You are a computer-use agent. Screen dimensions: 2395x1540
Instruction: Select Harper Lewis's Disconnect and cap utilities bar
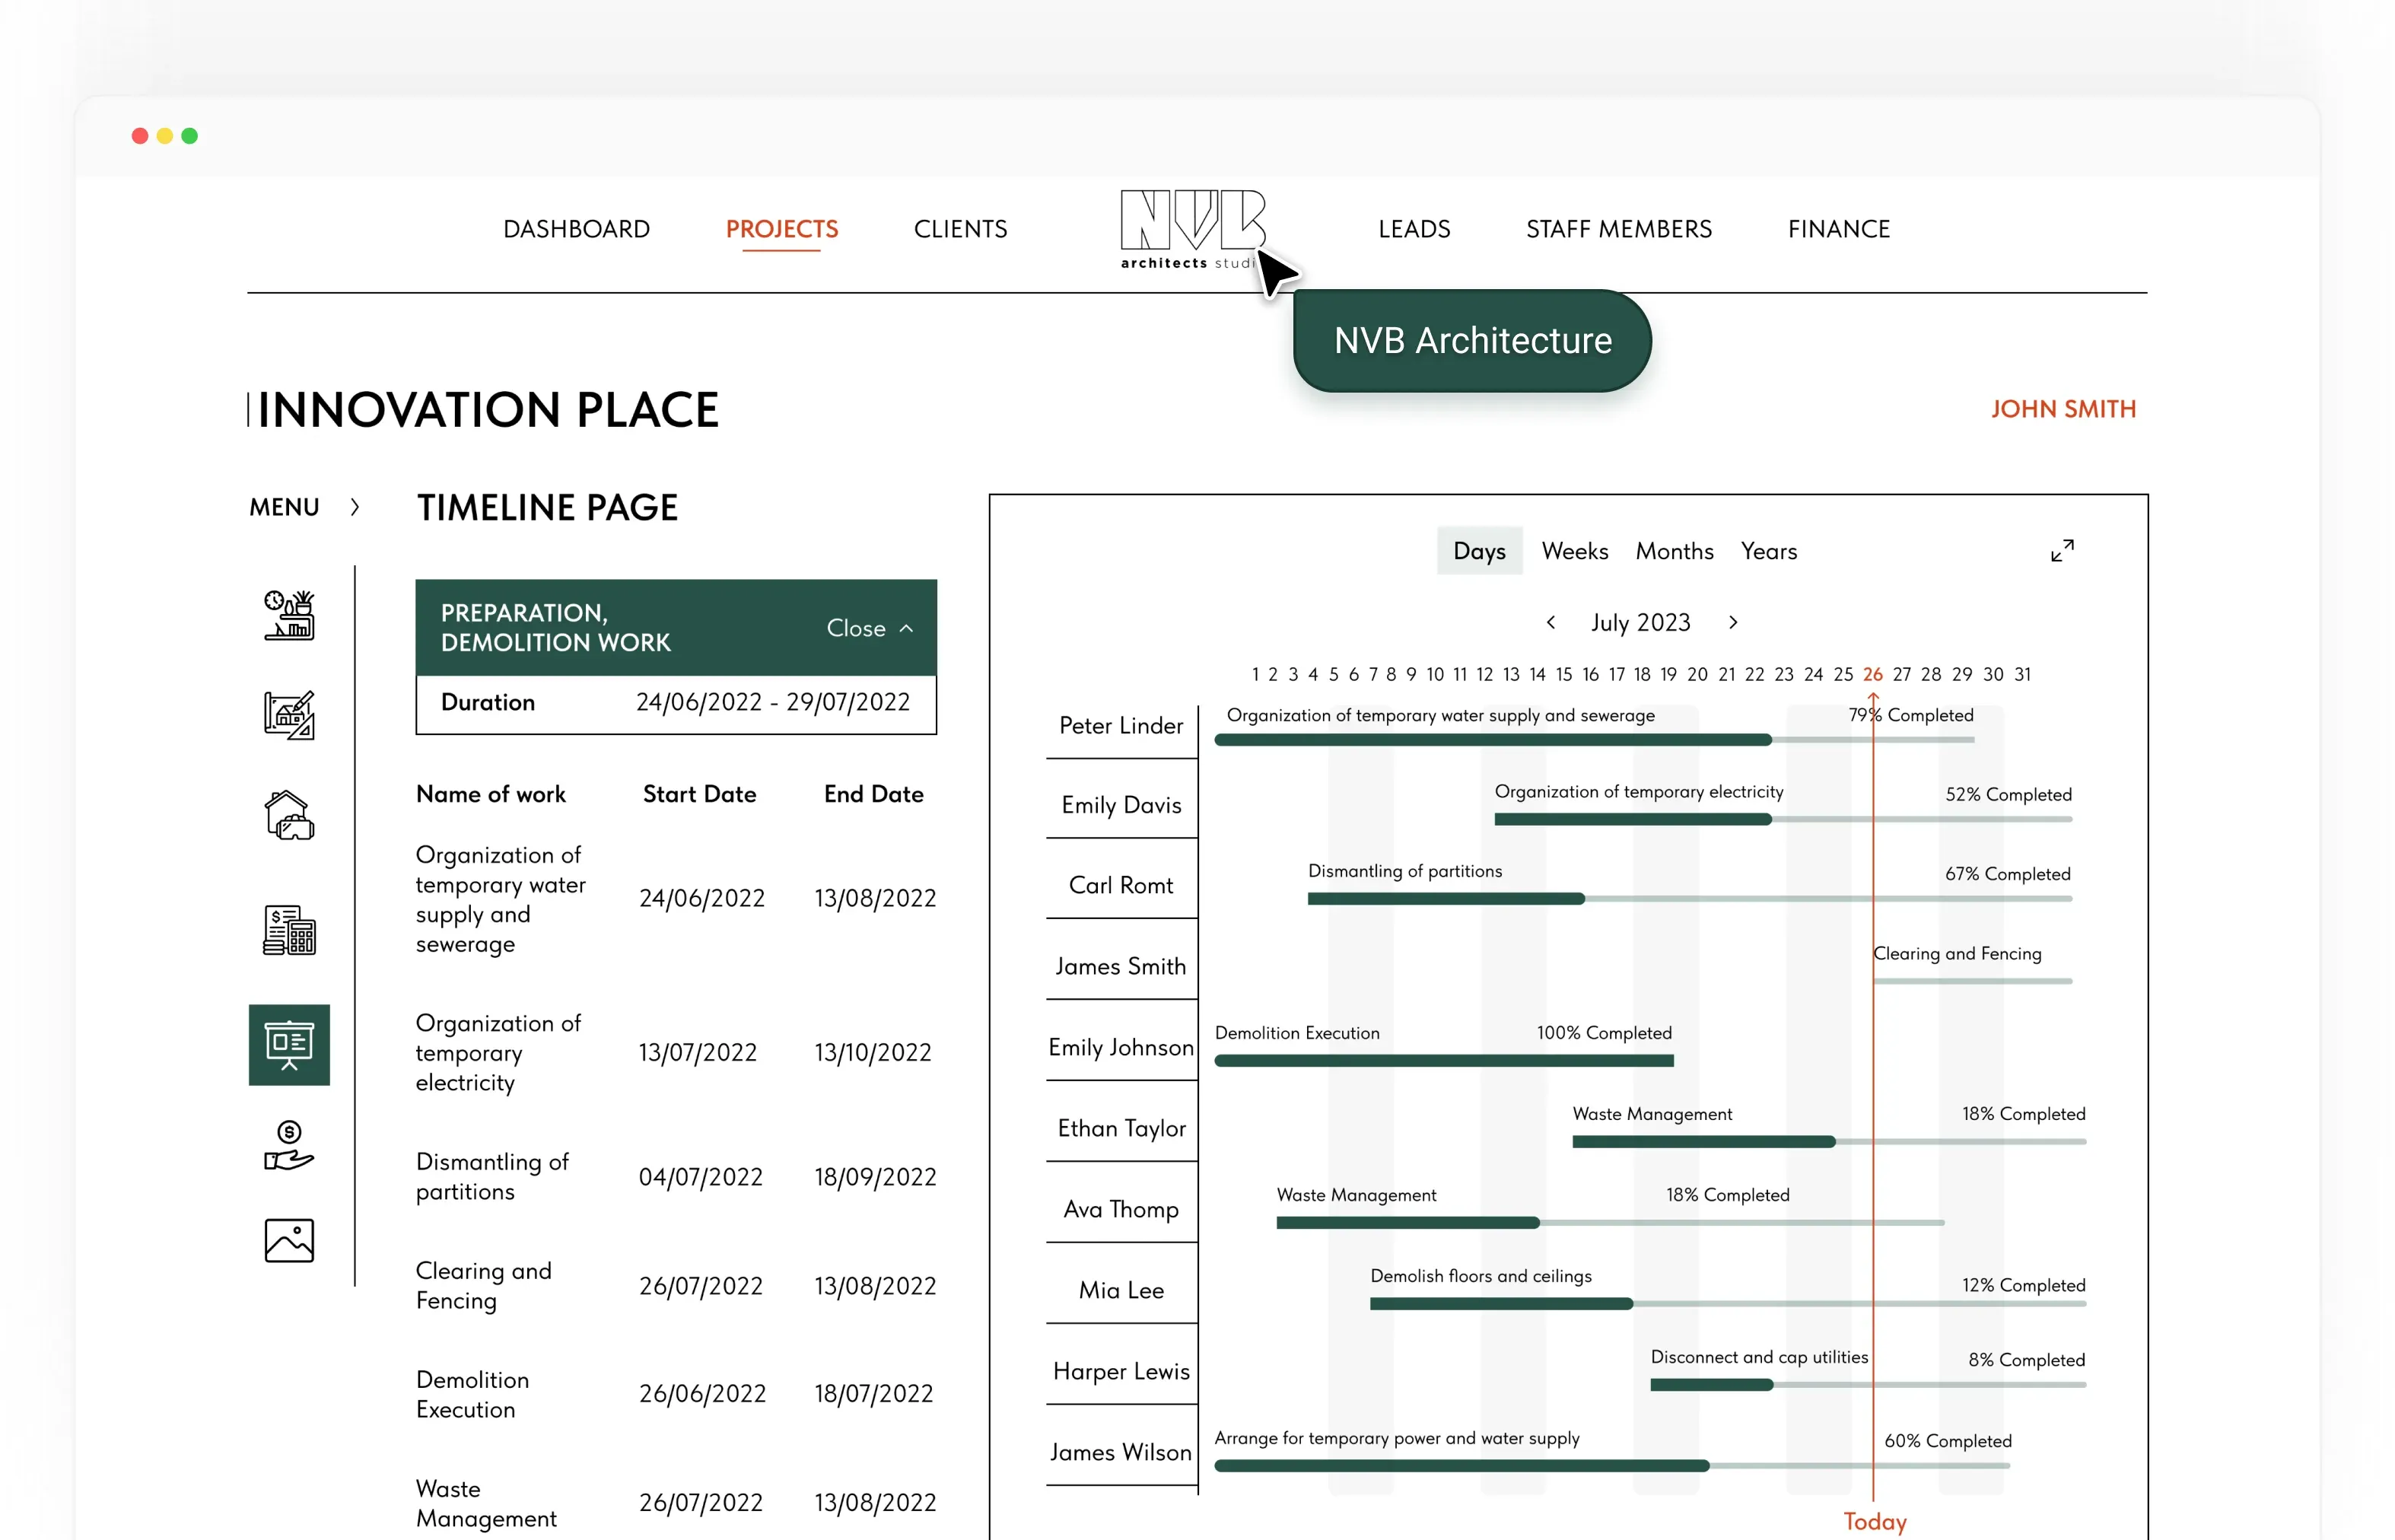pyautogui.click(x=1868, y=1384)
